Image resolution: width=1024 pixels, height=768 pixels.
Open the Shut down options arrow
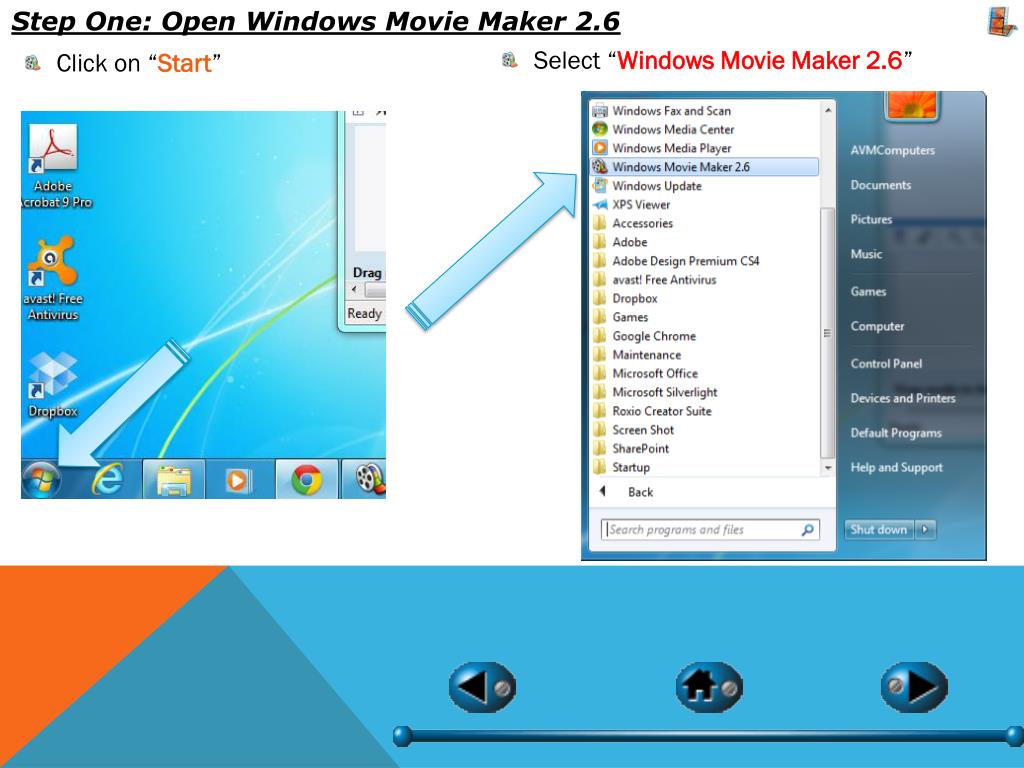925,530
